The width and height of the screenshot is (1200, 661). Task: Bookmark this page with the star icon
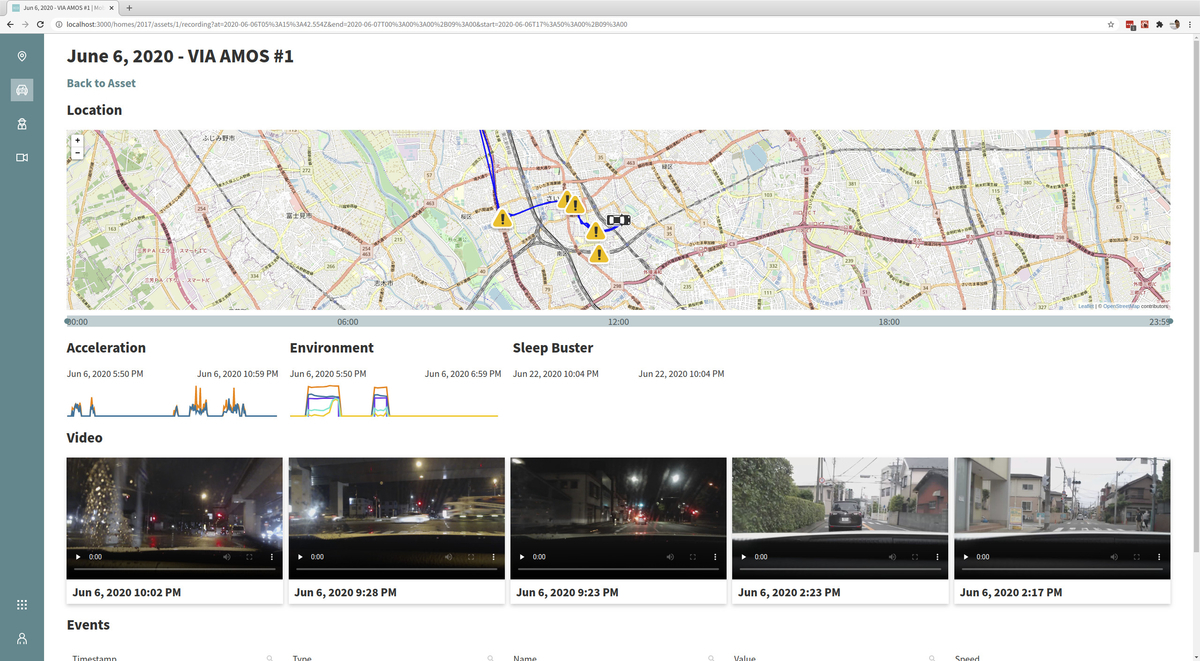[1111, 24]
